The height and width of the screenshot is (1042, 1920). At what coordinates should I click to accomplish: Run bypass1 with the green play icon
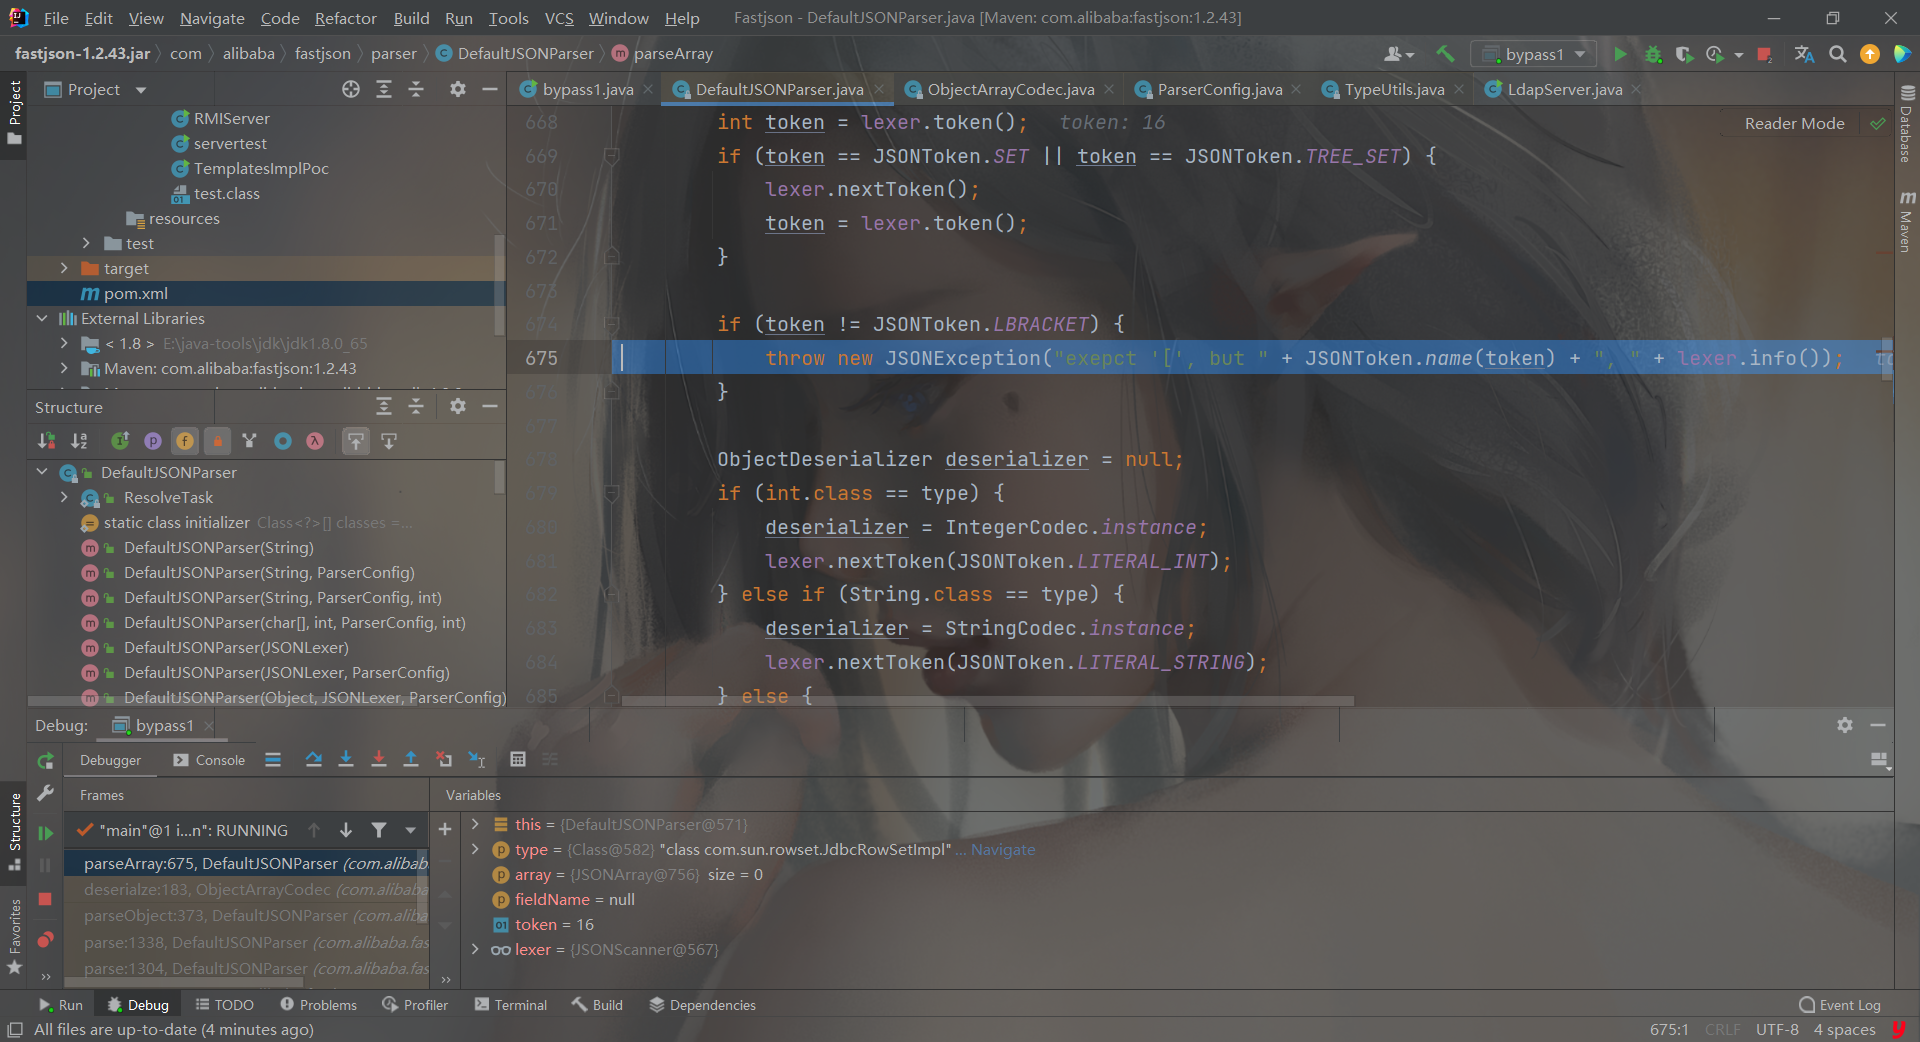pos(1620,54)
